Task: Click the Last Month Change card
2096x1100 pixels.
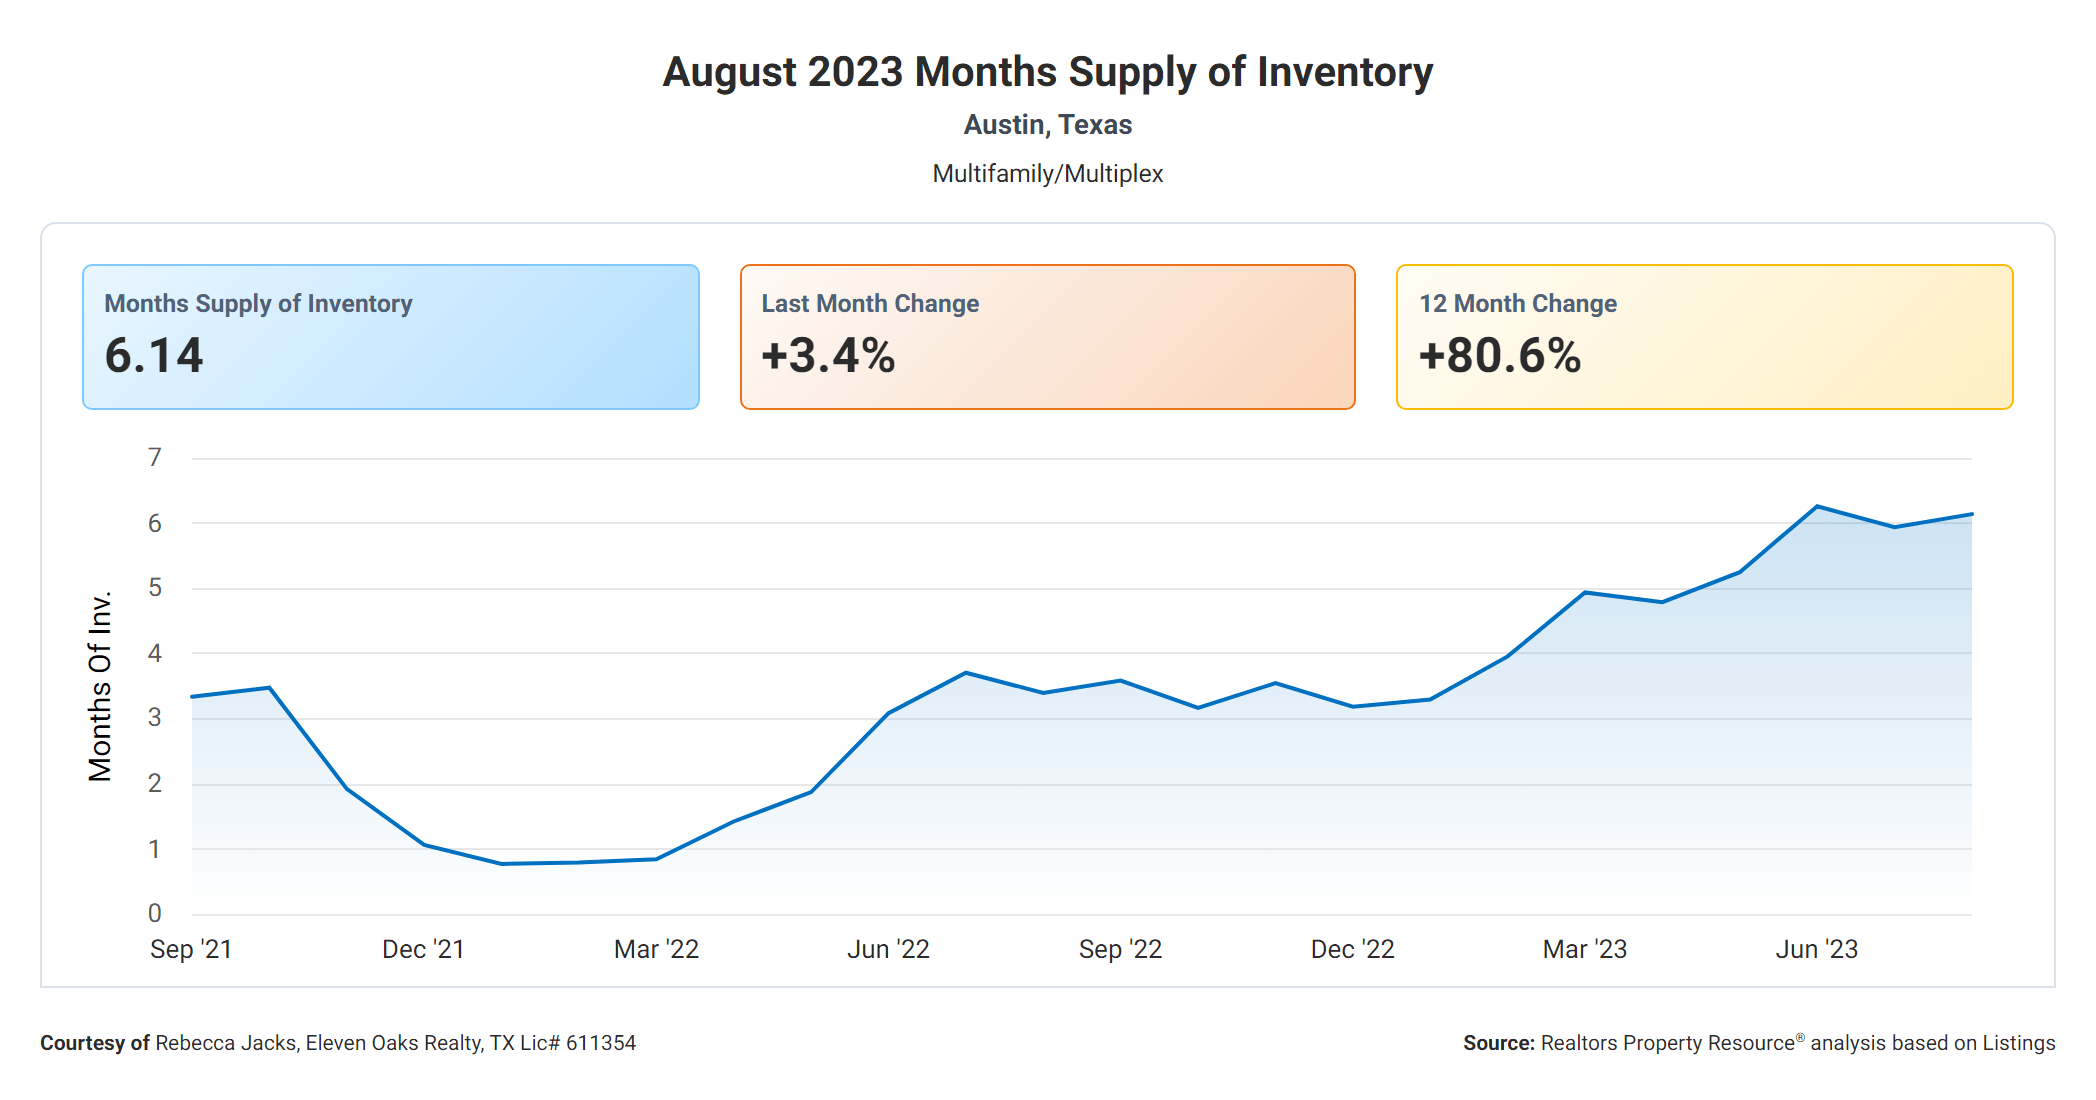Action: (1047, 336)
